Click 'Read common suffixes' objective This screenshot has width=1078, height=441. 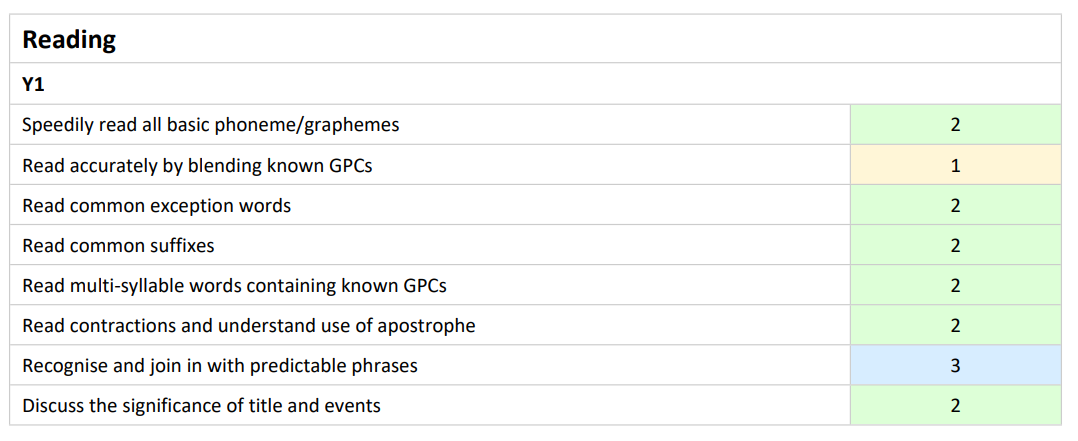118,245
